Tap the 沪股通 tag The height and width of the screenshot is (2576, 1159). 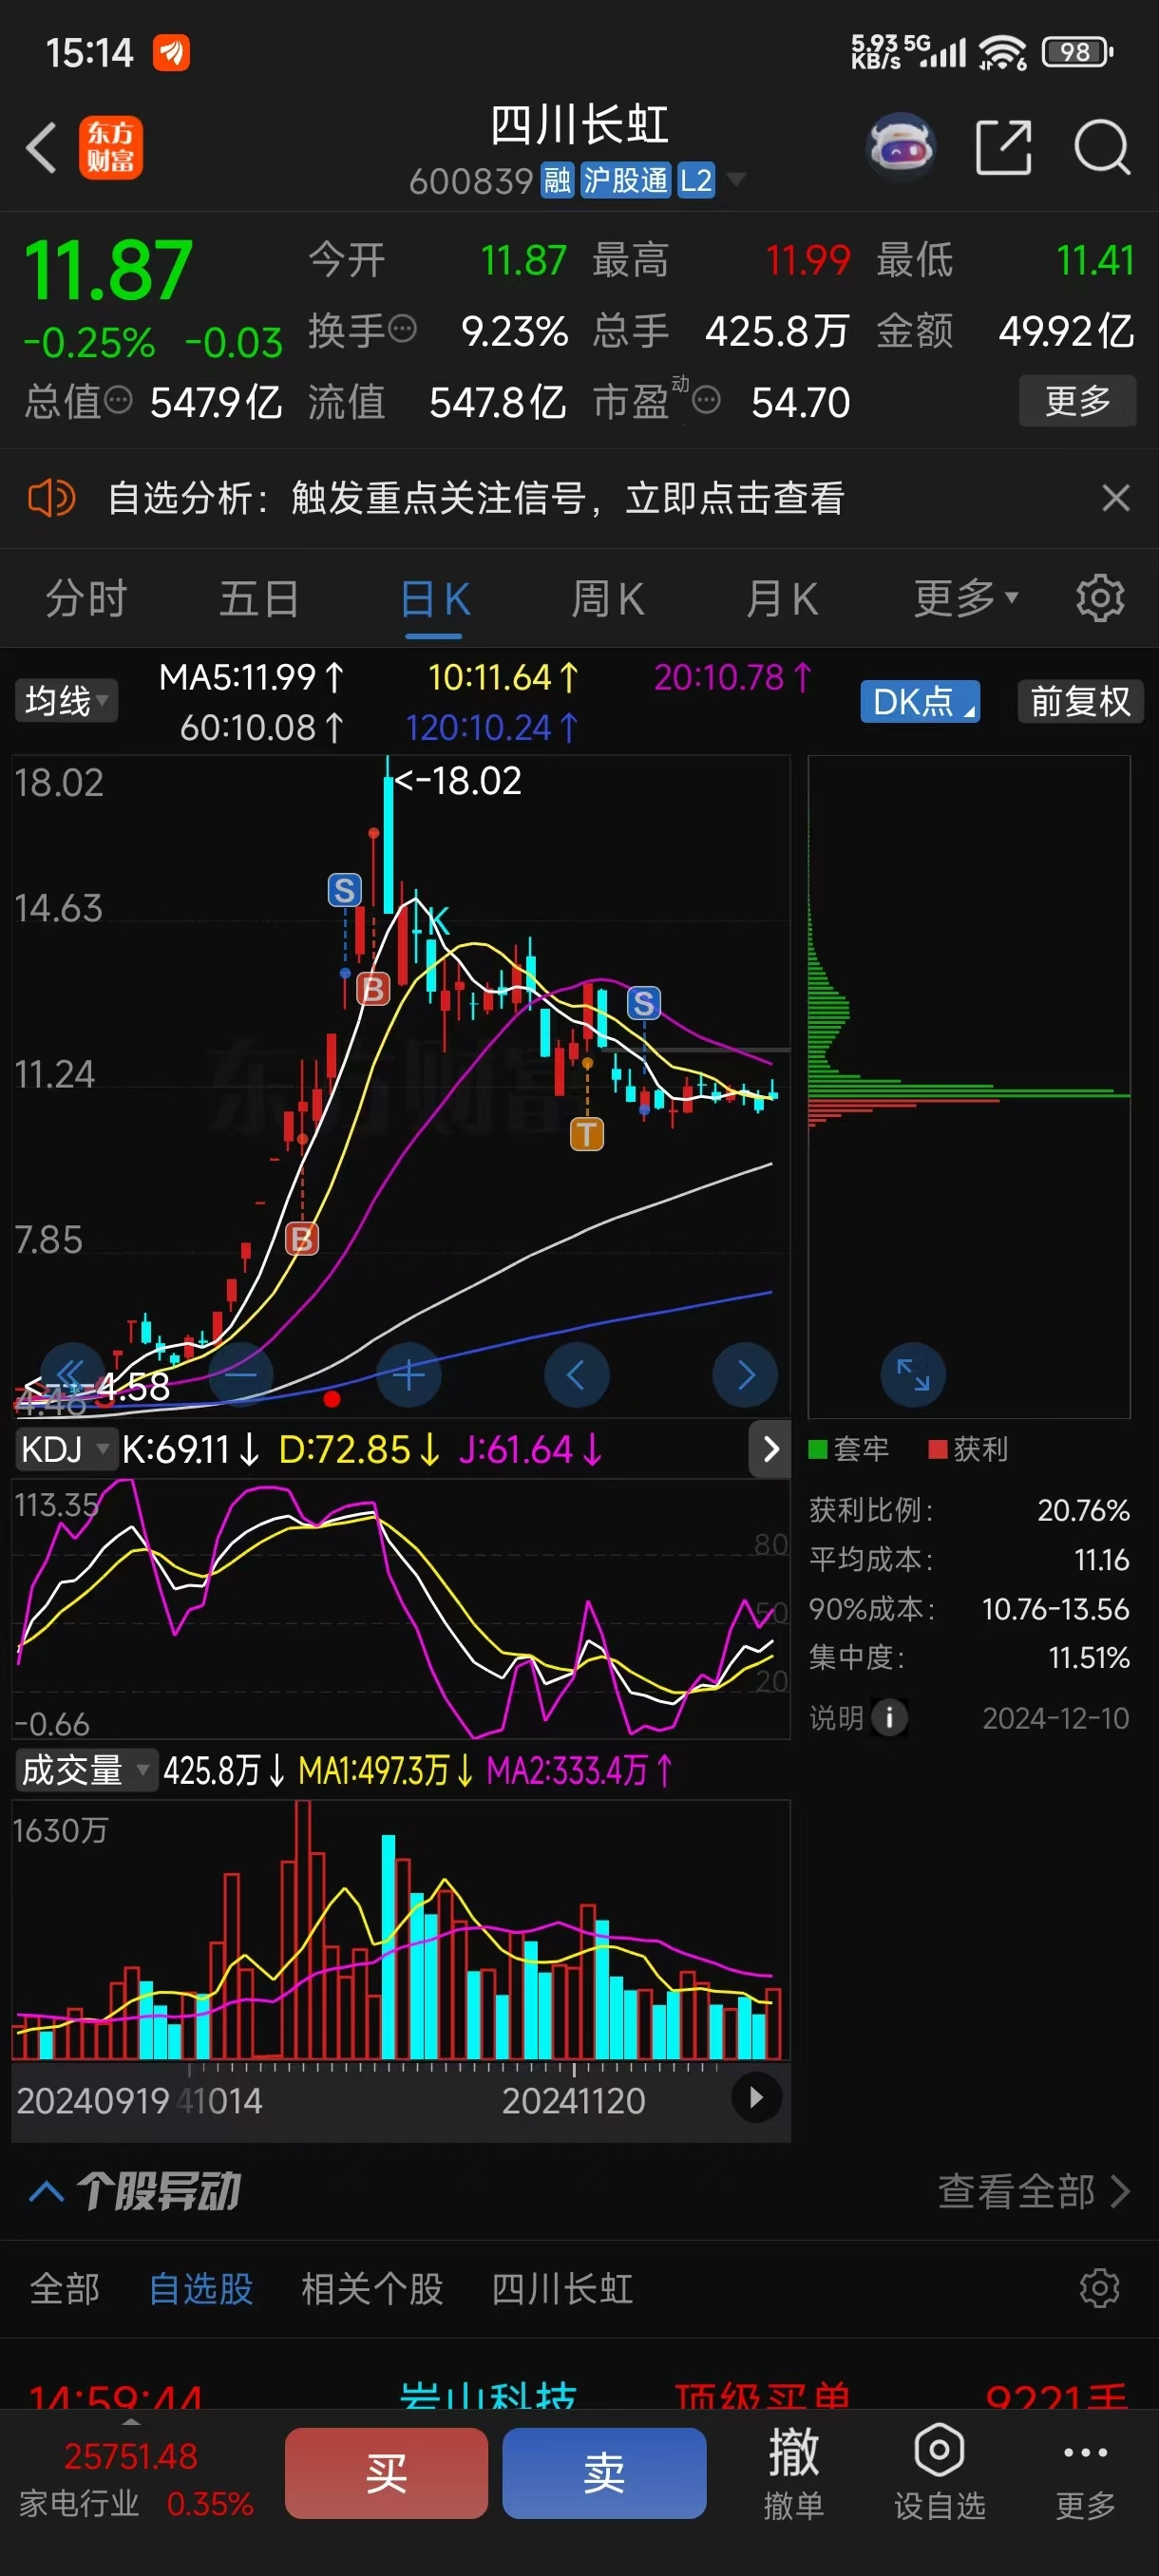coord(625,180)
